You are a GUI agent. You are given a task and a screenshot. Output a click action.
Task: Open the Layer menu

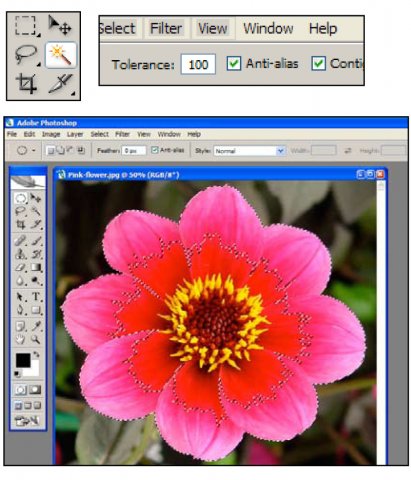click(x=75, y=134)
